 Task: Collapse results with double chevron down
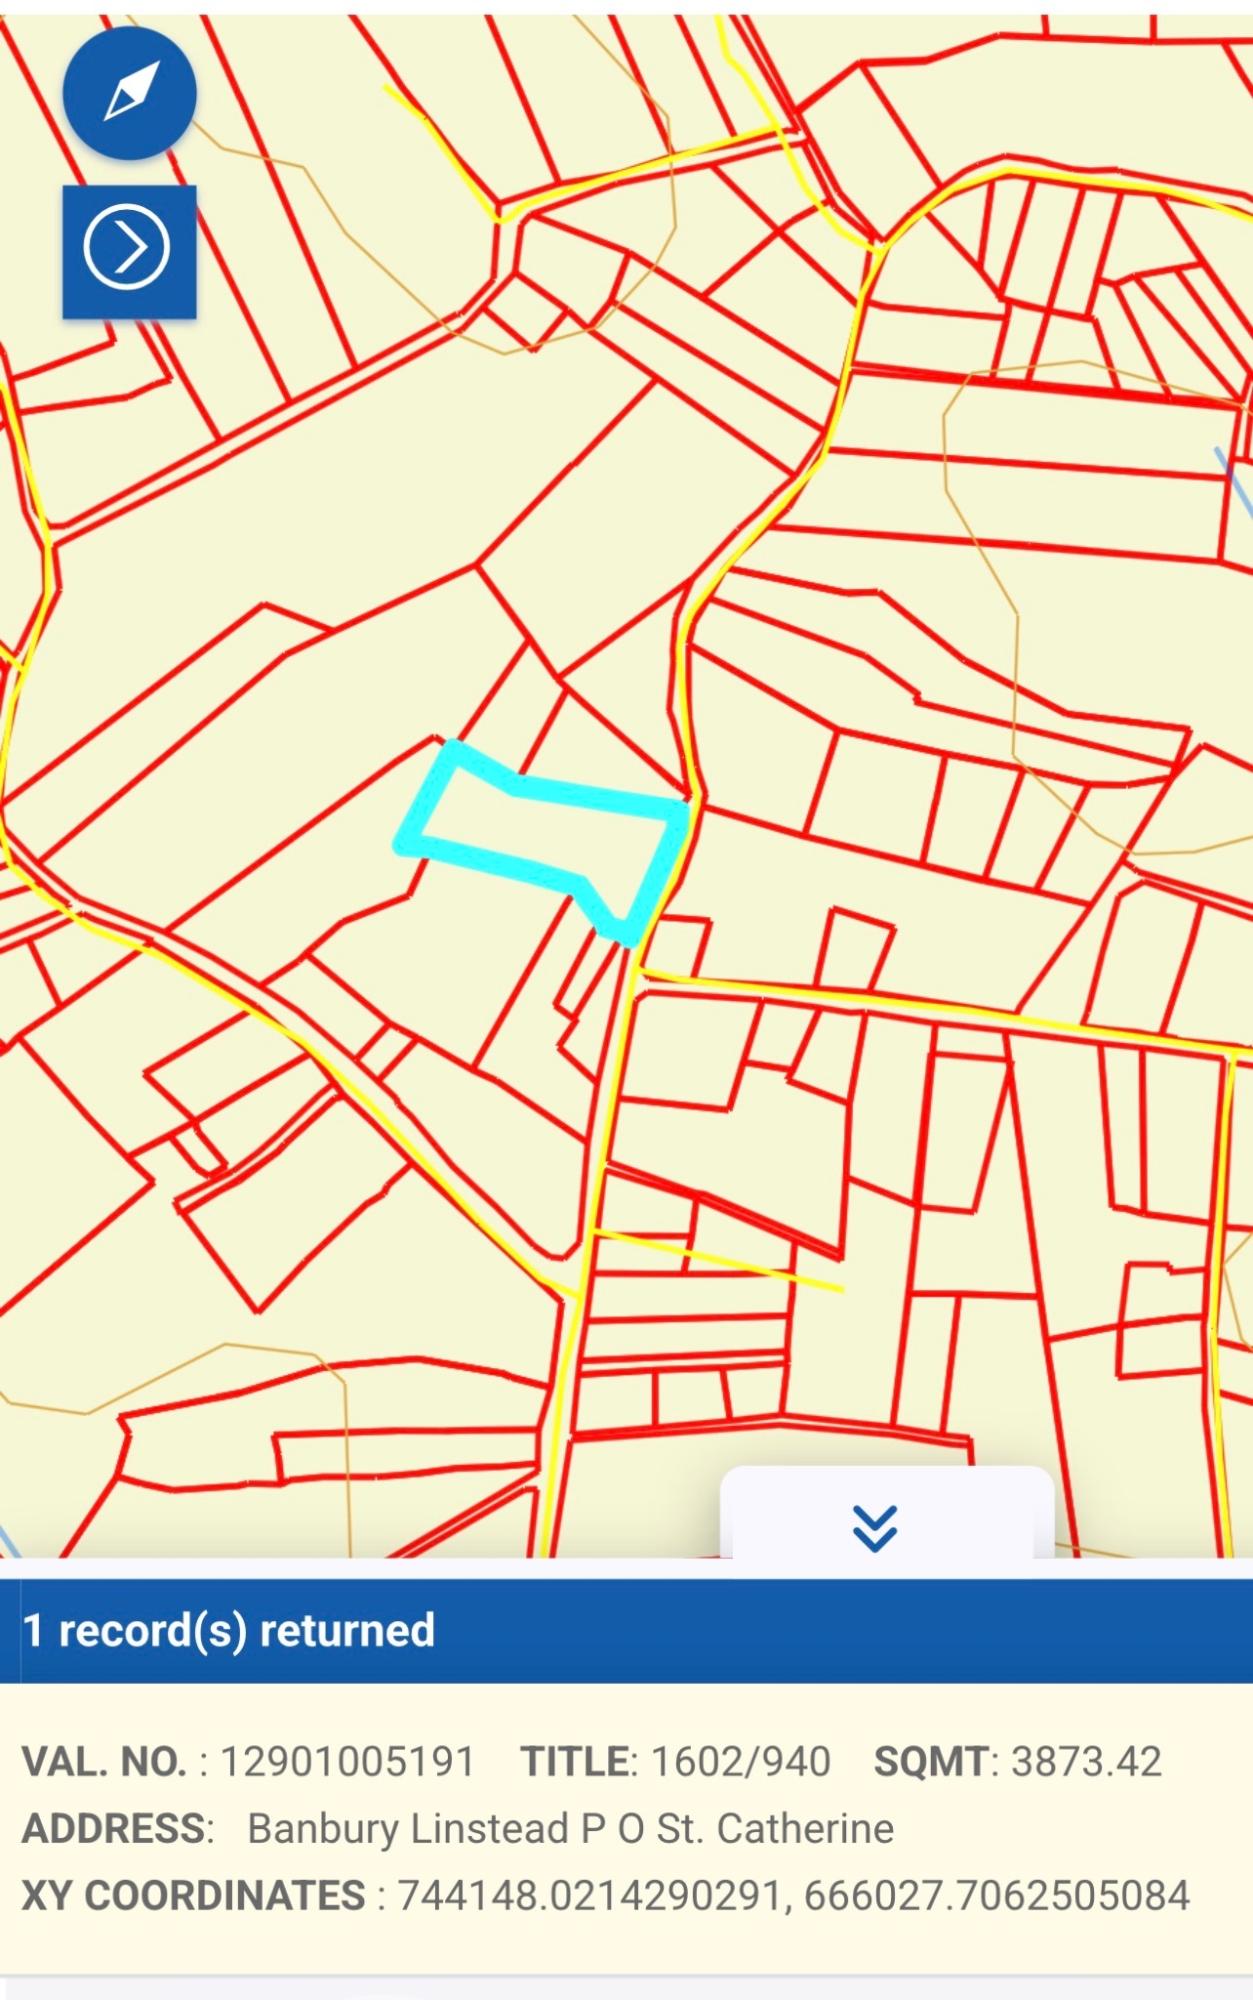(875, 1528)
